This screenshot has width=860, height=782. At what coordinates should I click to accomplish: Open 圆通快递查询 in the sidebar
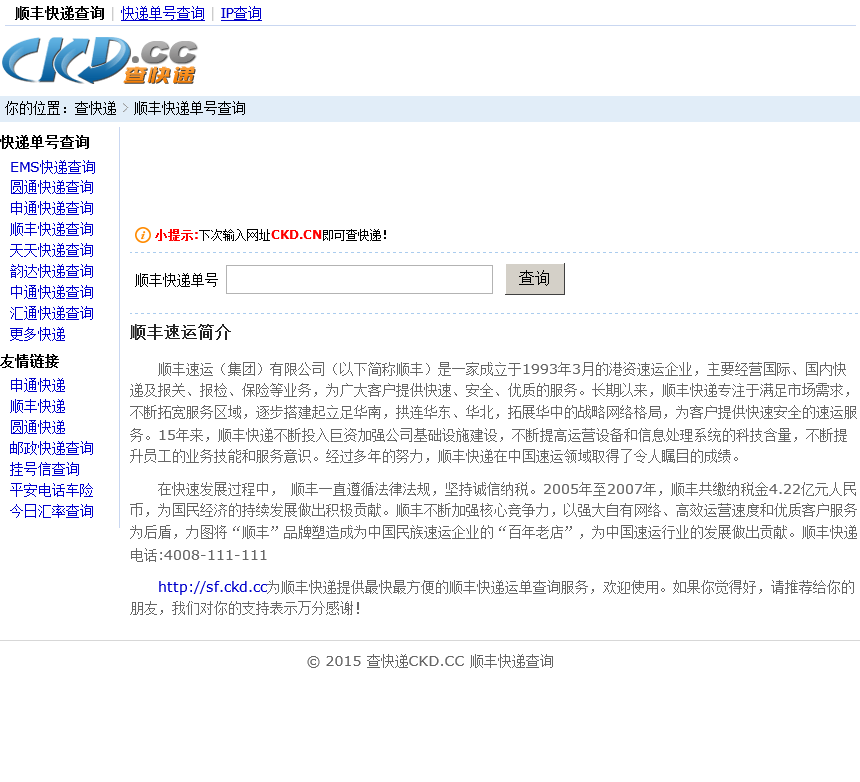pos(52,188)
